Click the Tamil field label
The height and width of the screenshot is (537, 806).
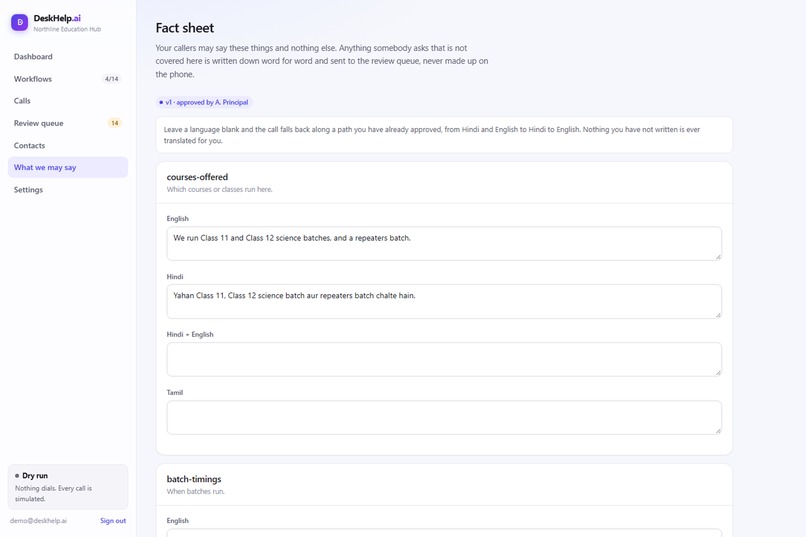click(x=175, y=393)
